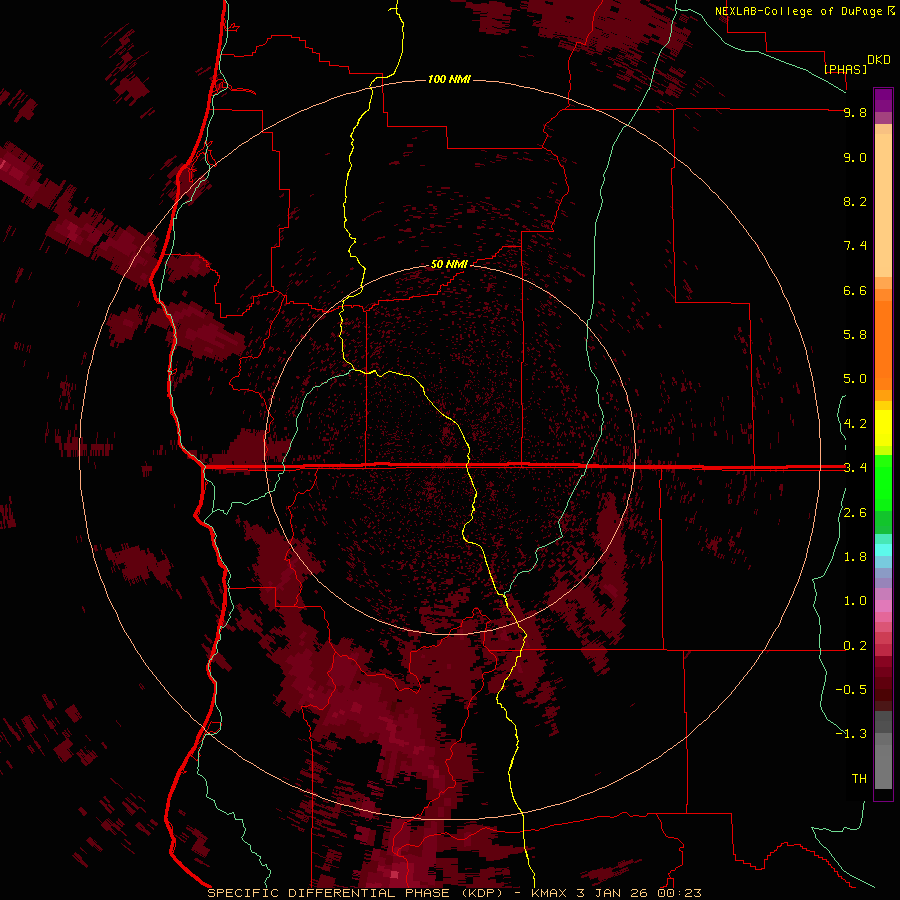Screen dimensions: 900x900
Task: Click the 5.8 color scale value
Action: (855, 335)
